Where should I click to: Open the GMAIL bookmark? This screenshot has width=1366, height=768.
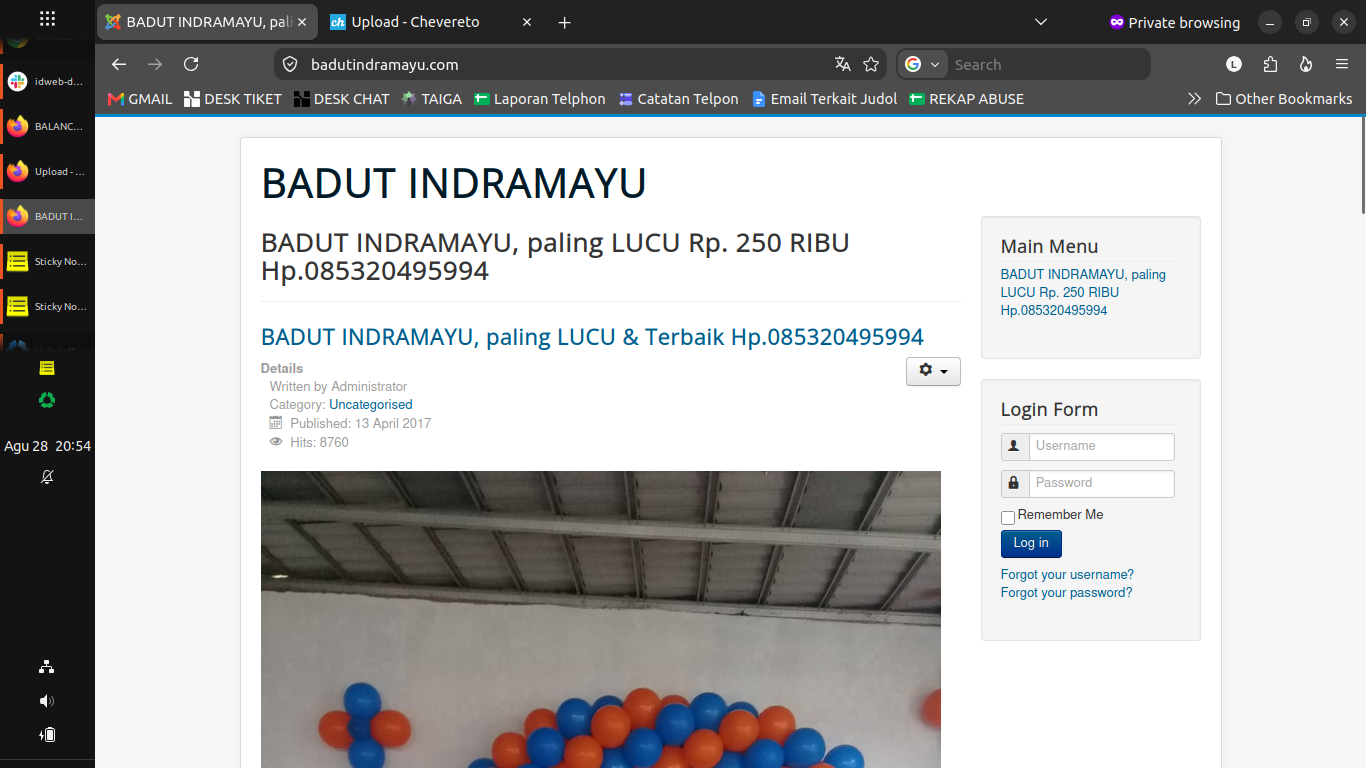139,99
